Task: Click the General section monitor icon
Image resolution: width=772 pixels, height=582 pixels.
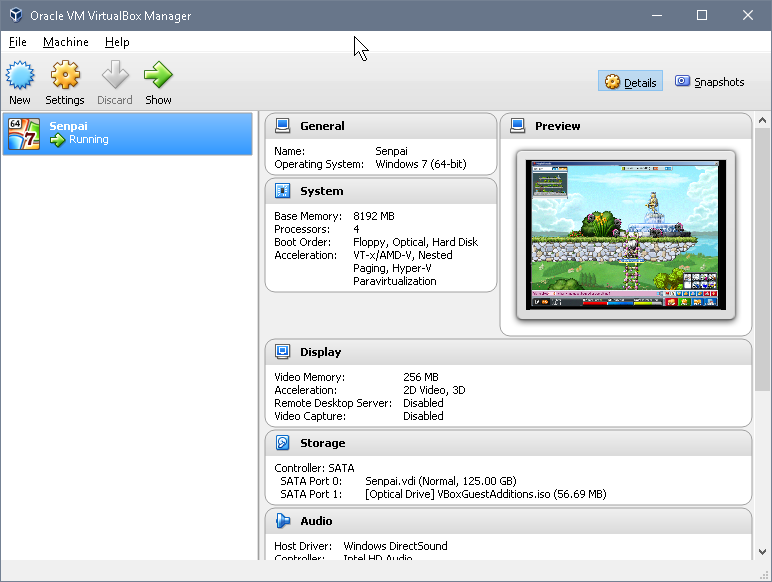Action: (x=283, y=126)
